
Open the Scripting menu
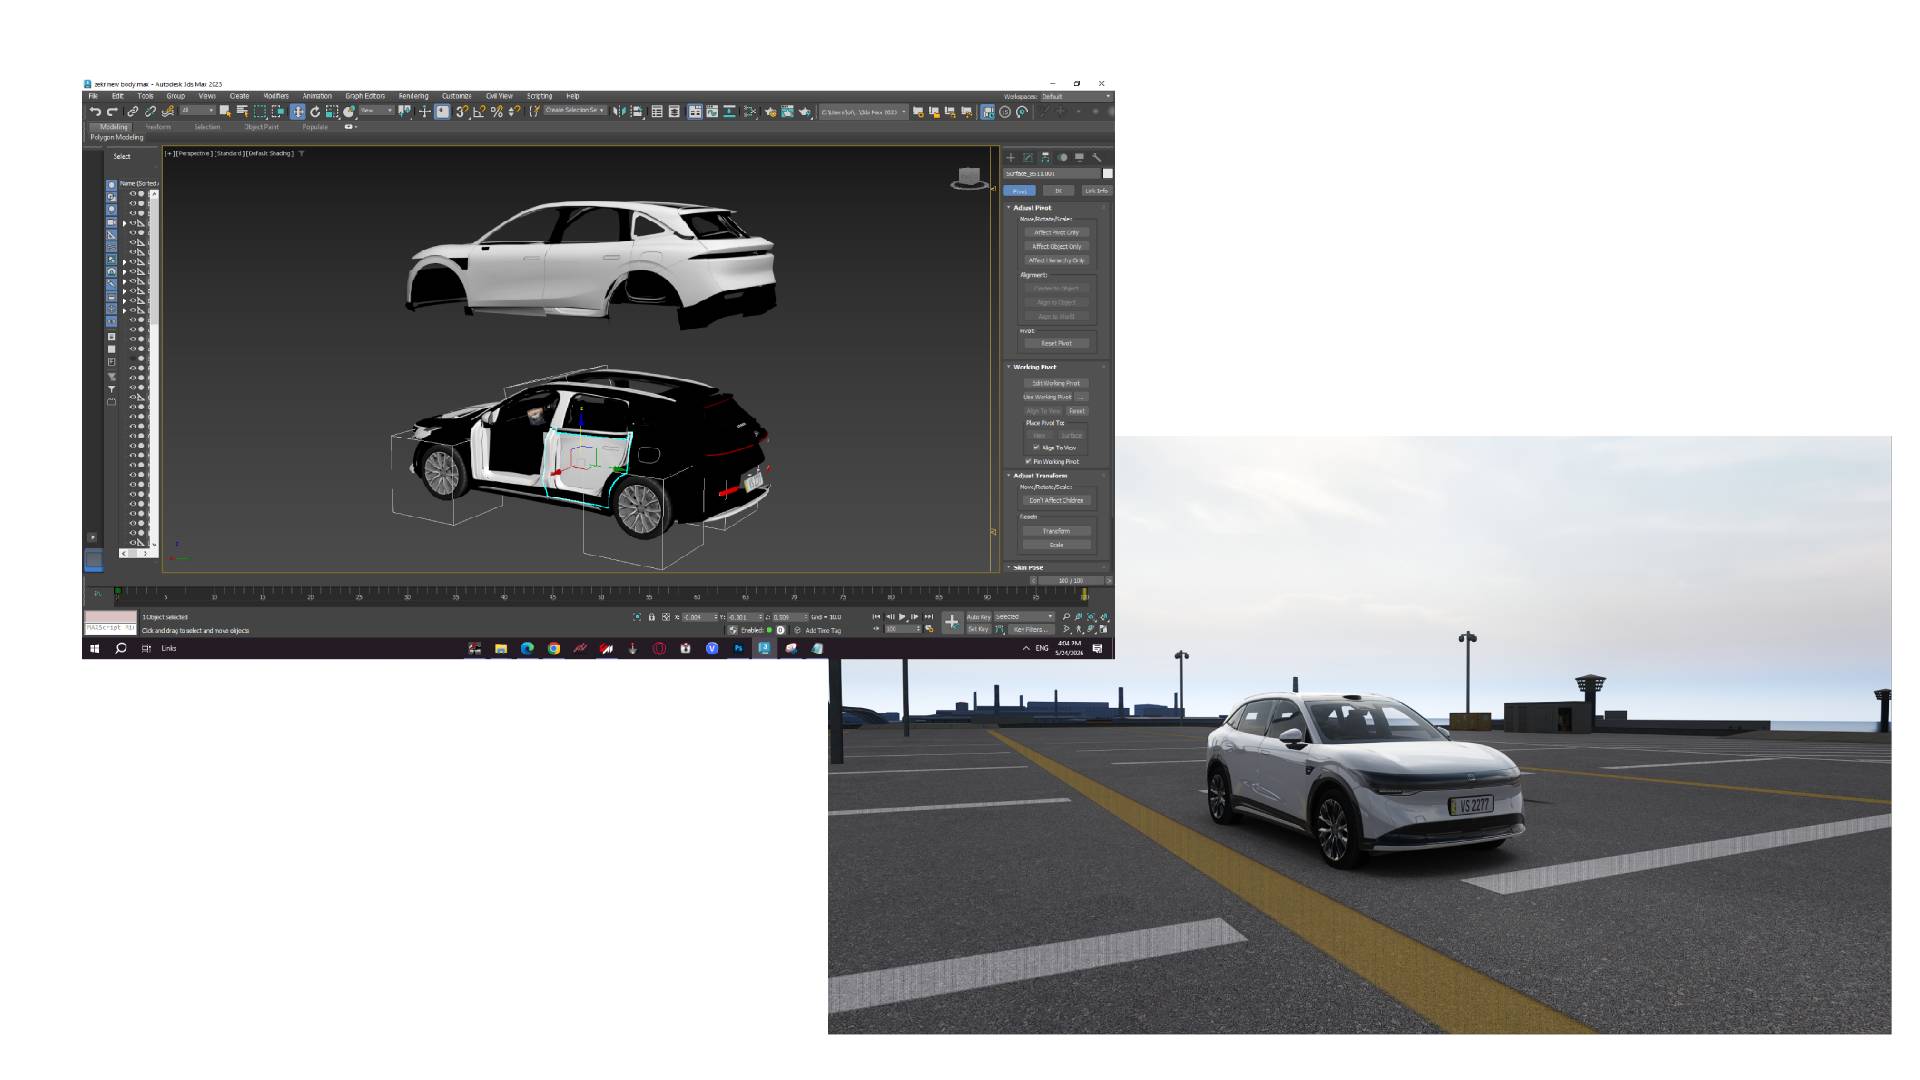[539, 96]
